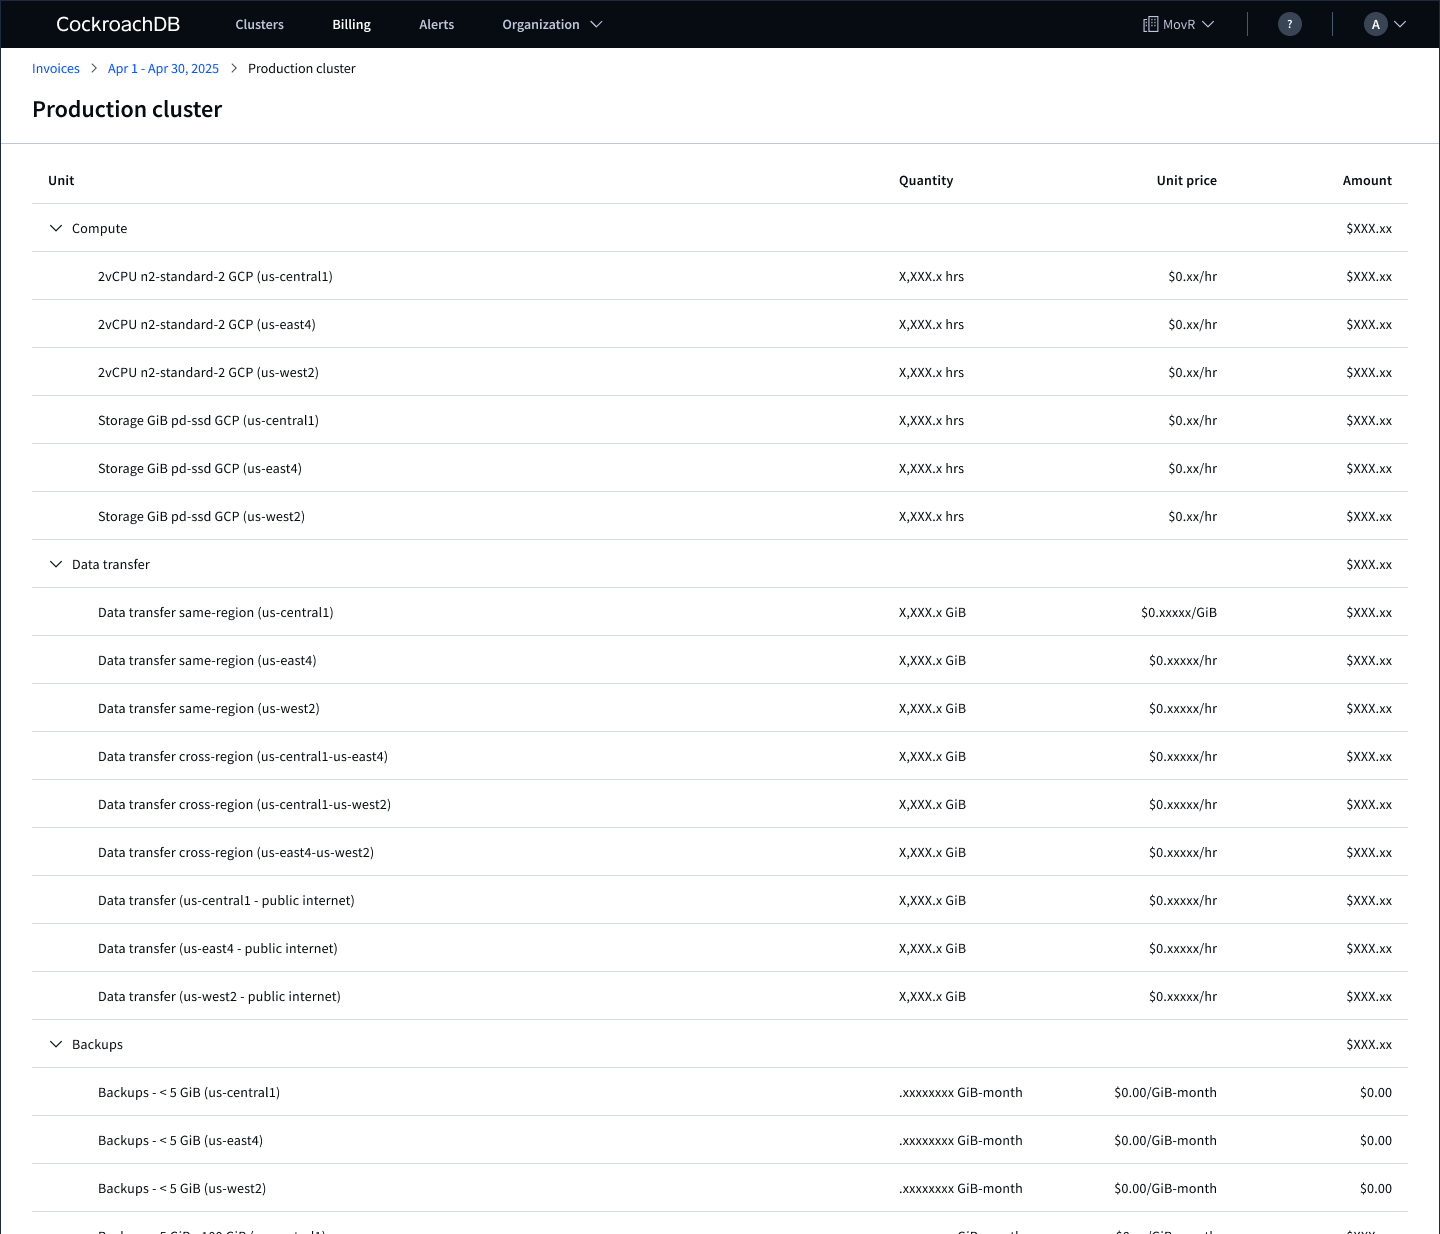Click the Production cluster breadcrumb text
This screenshot has height=1234, width=1440.
pyautogui.click(x=302, y=68)
